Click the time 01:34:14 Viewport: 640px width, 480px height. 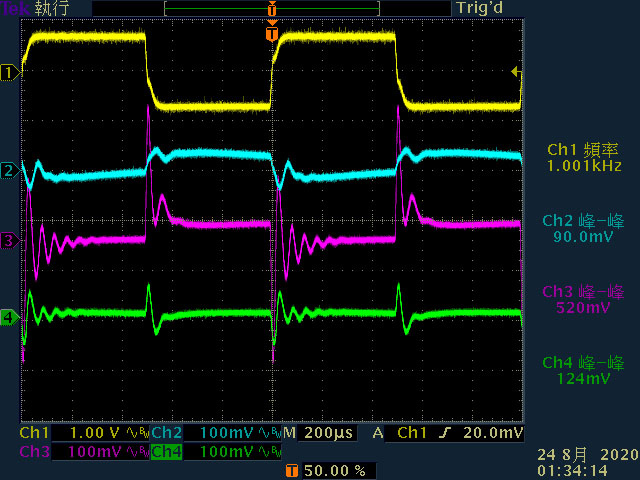572,471
